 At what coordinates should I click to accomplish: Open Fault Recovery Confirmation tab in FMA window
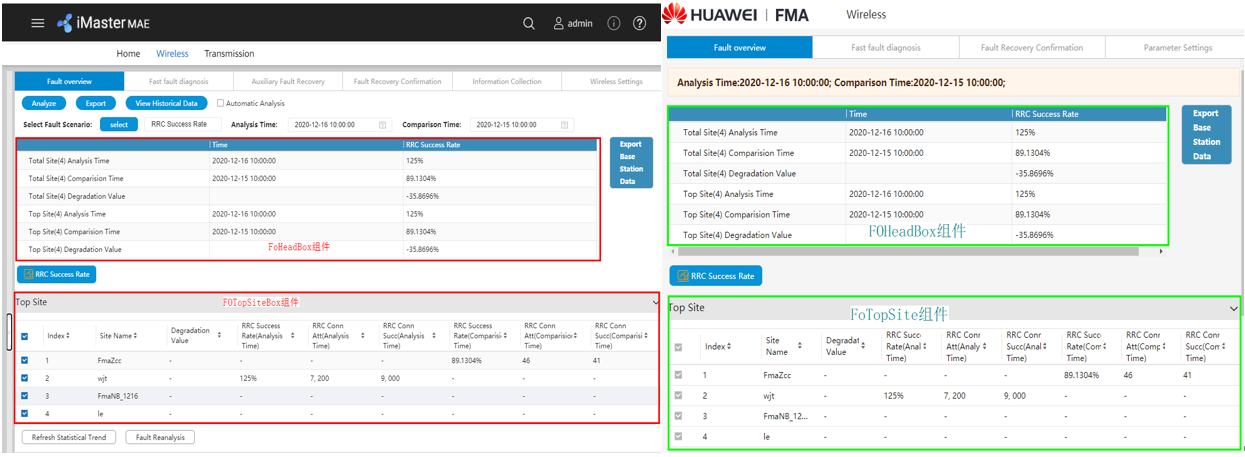(x=1032, y=47)
